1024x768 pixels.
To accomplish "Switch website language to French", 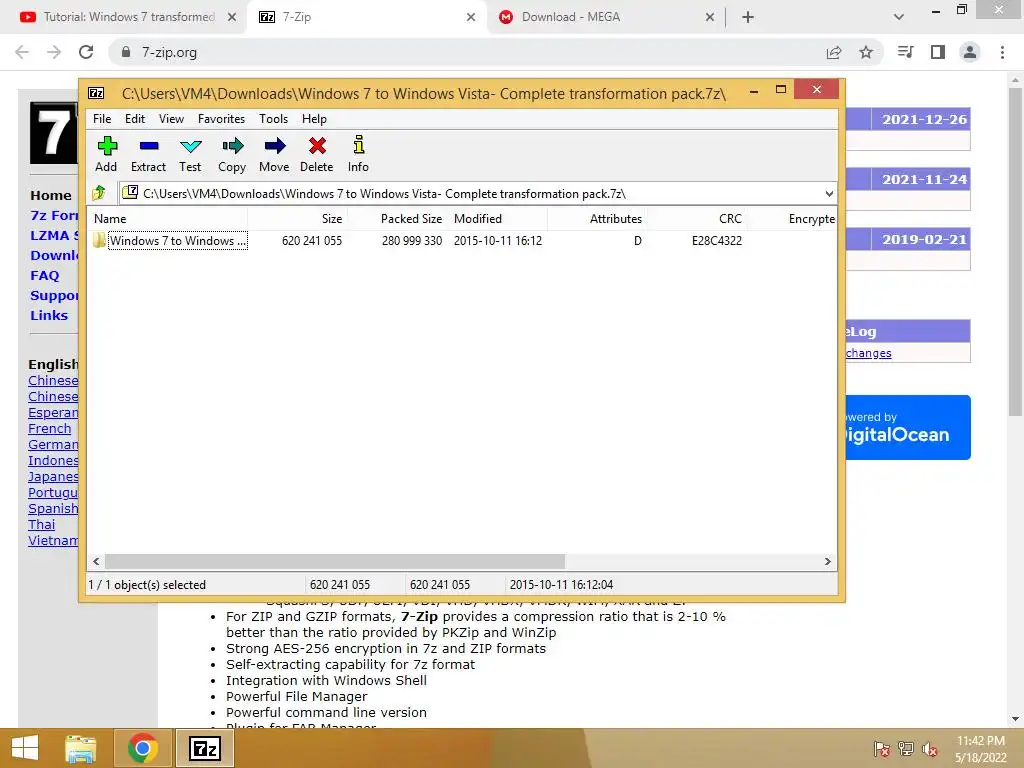I will (x=50, y=429).
